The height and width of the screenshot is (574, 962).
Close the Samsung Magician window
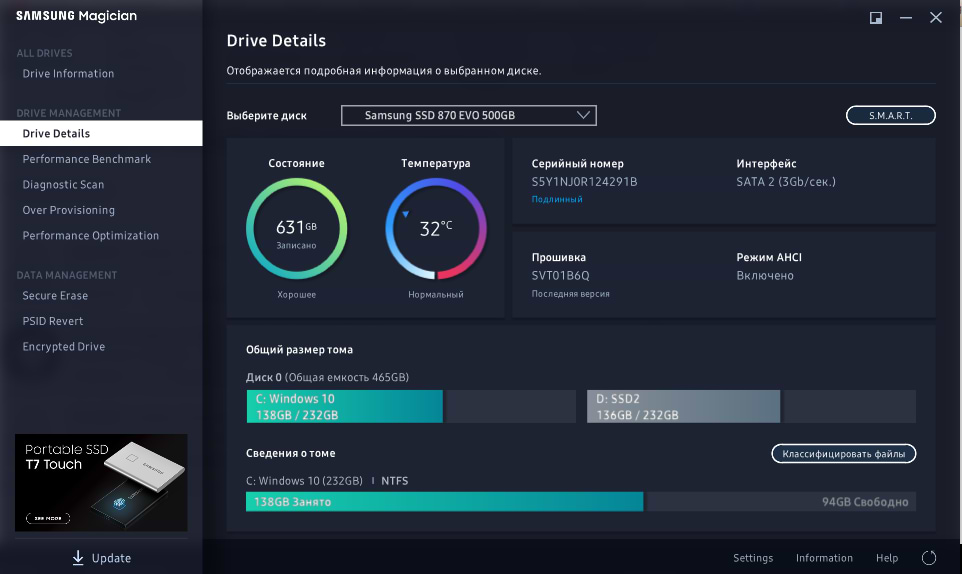[x=936, y=18]
